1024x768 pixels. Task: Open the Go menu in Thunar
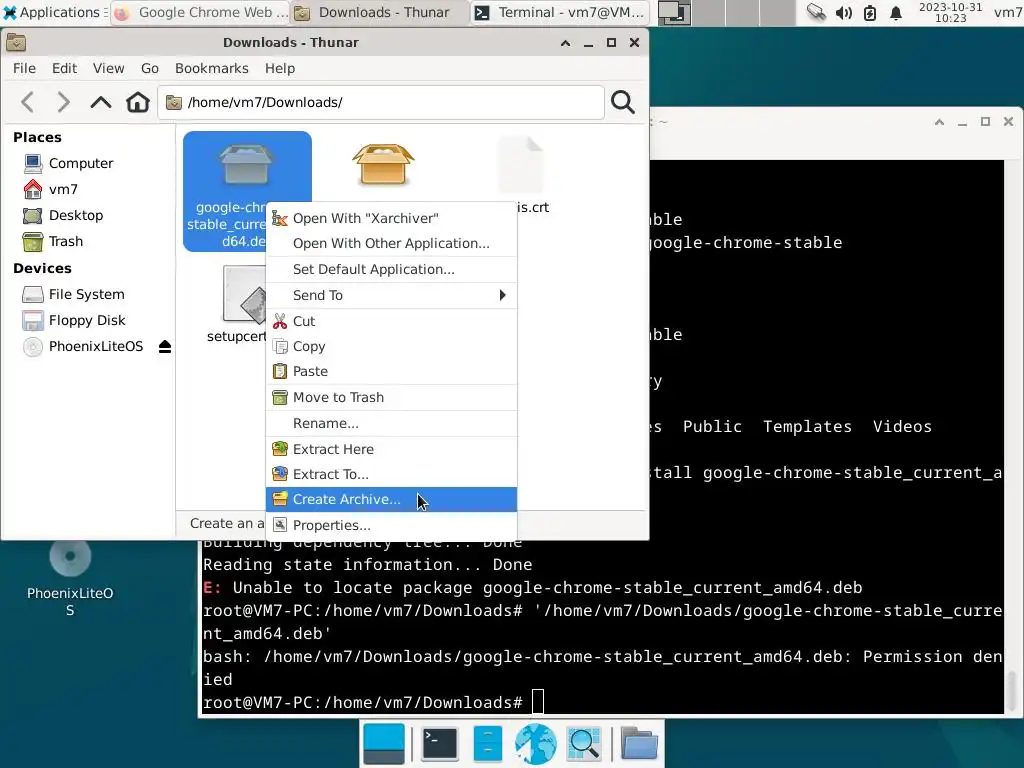pos(150,69)
